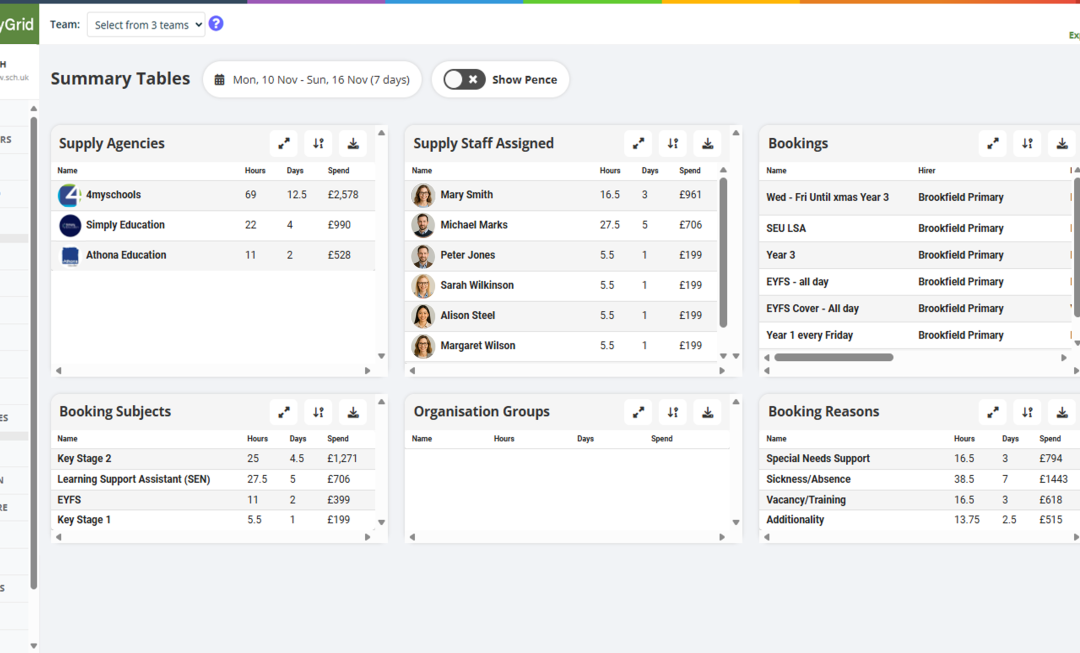
Task: Open the Team selection dropdown
Action: tap(146, 25)
